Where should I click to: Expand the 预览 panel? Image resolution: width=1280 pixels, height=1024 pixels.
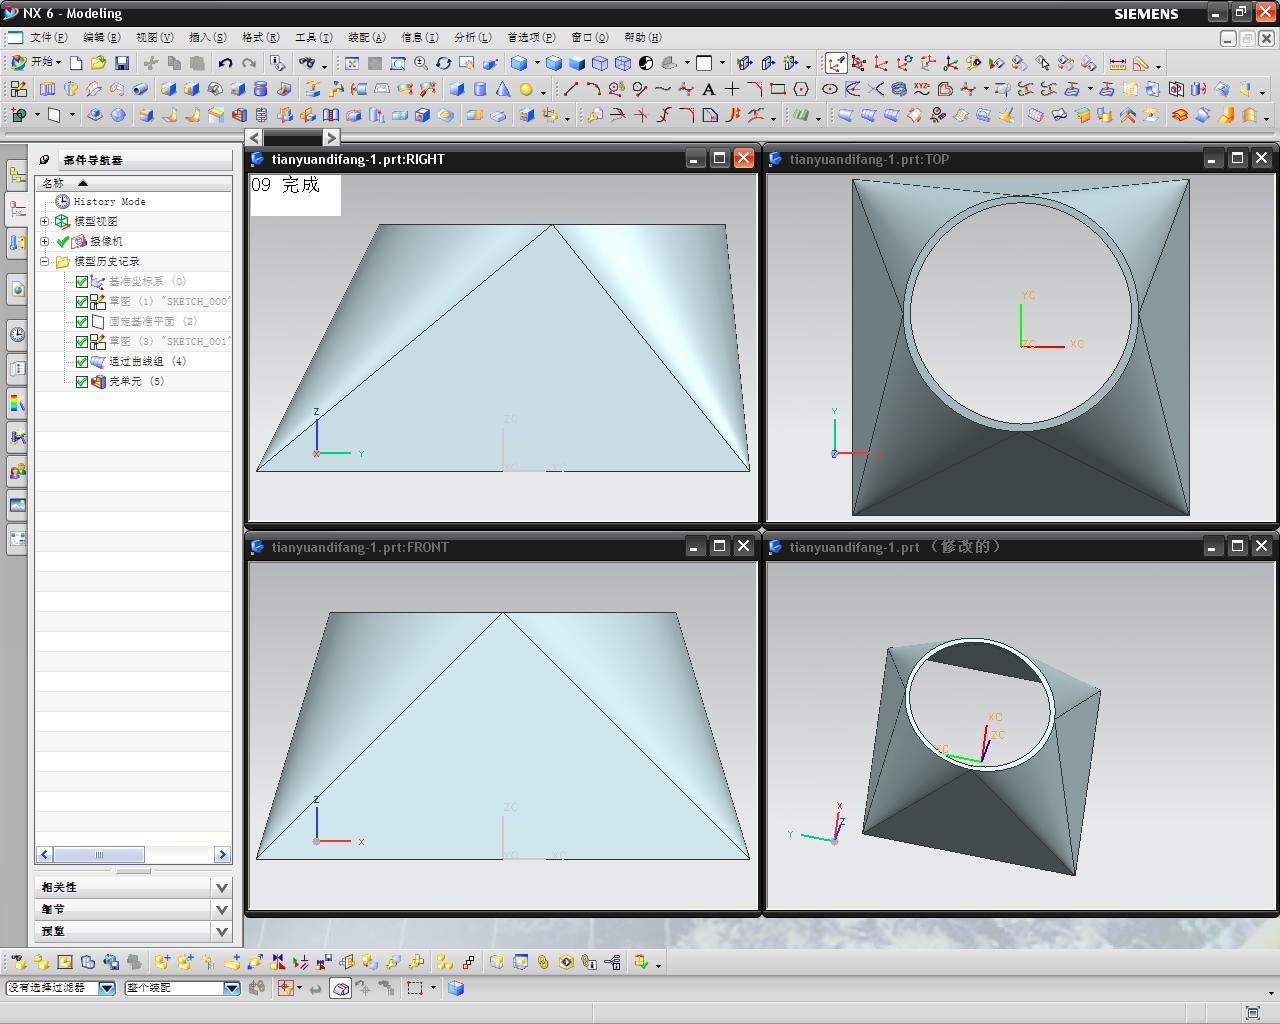tap(222, 931)
